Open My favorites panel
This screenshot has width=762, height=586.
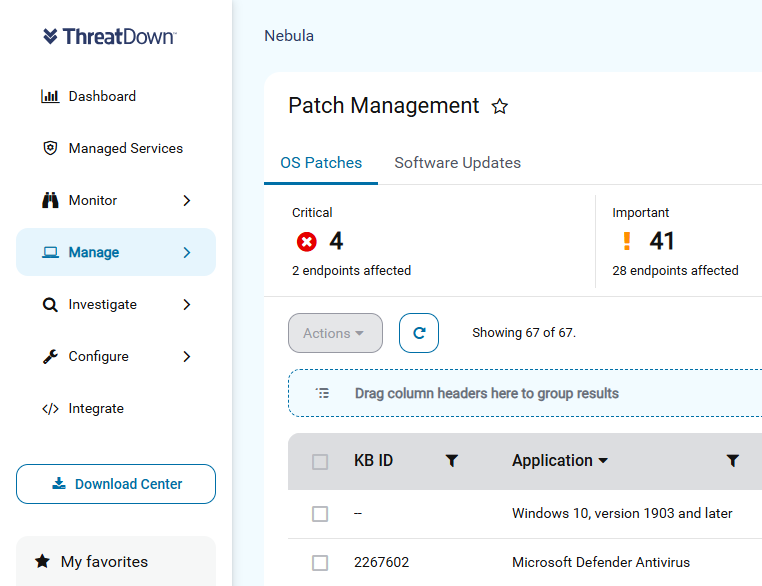point(116,561)
